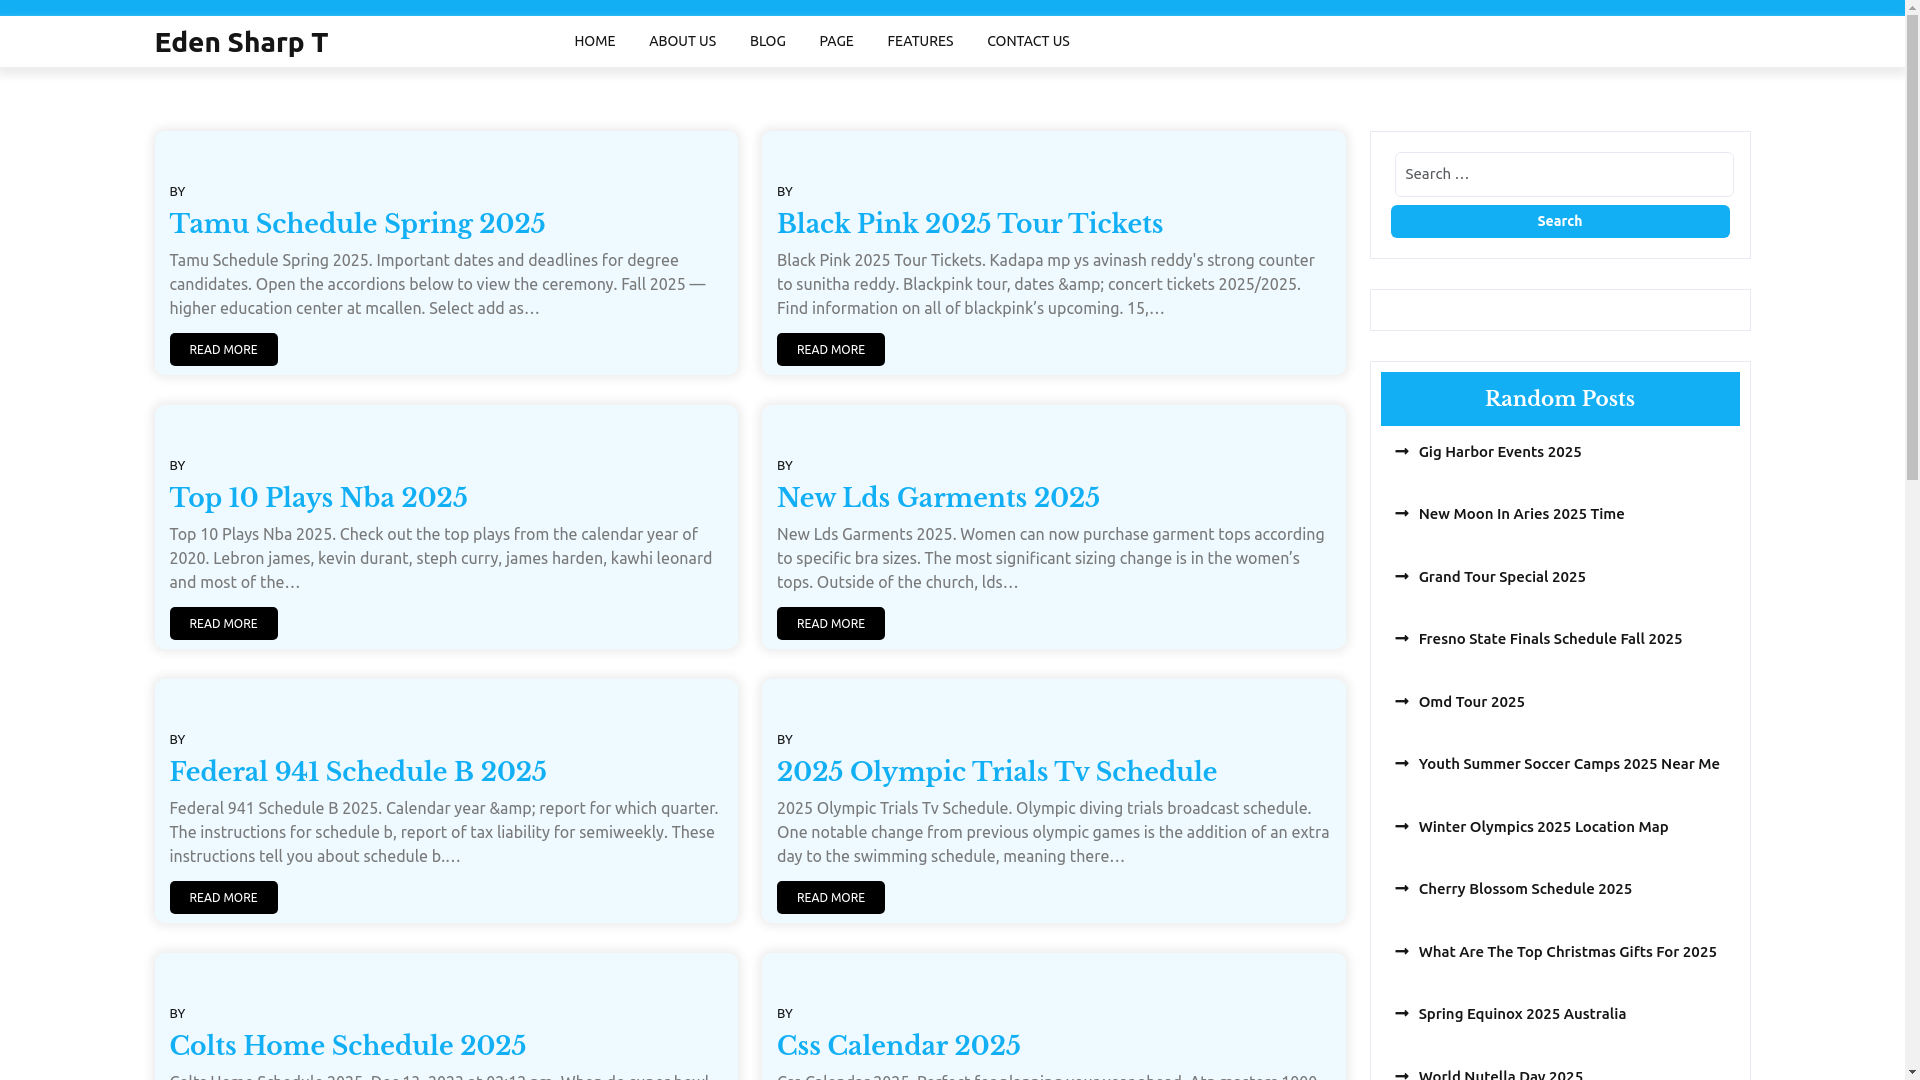Open FEATURES in the navigation bar
The image size is (1920, 1080).
point(920,41)
